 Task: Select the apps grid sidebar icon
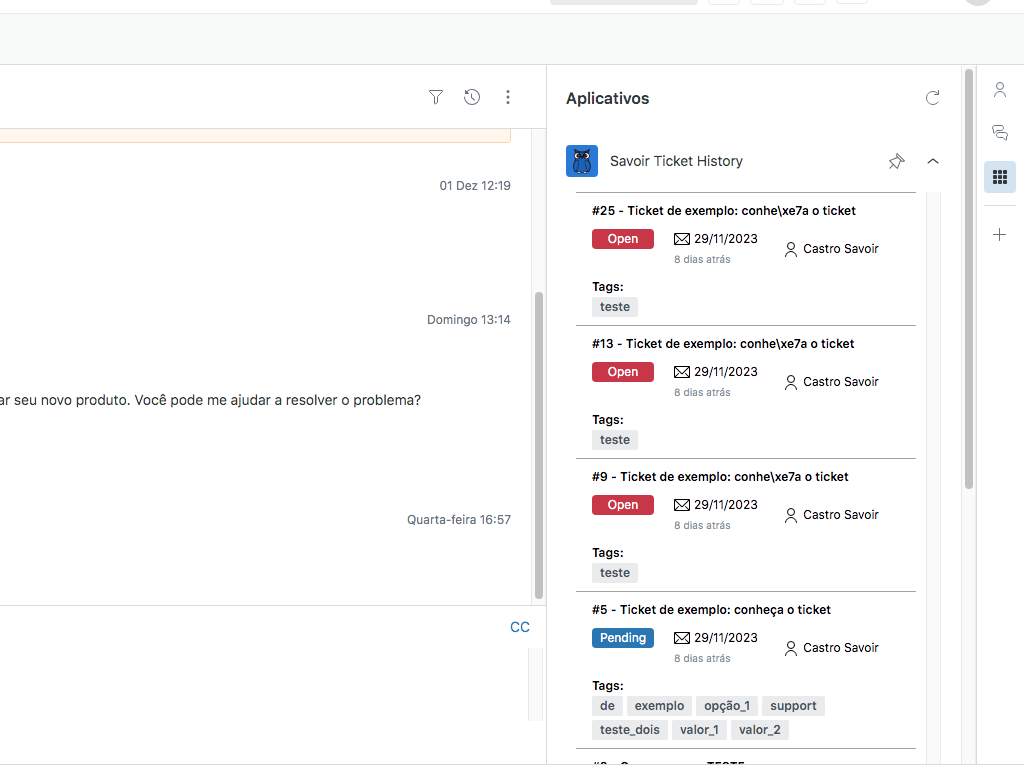999,177
